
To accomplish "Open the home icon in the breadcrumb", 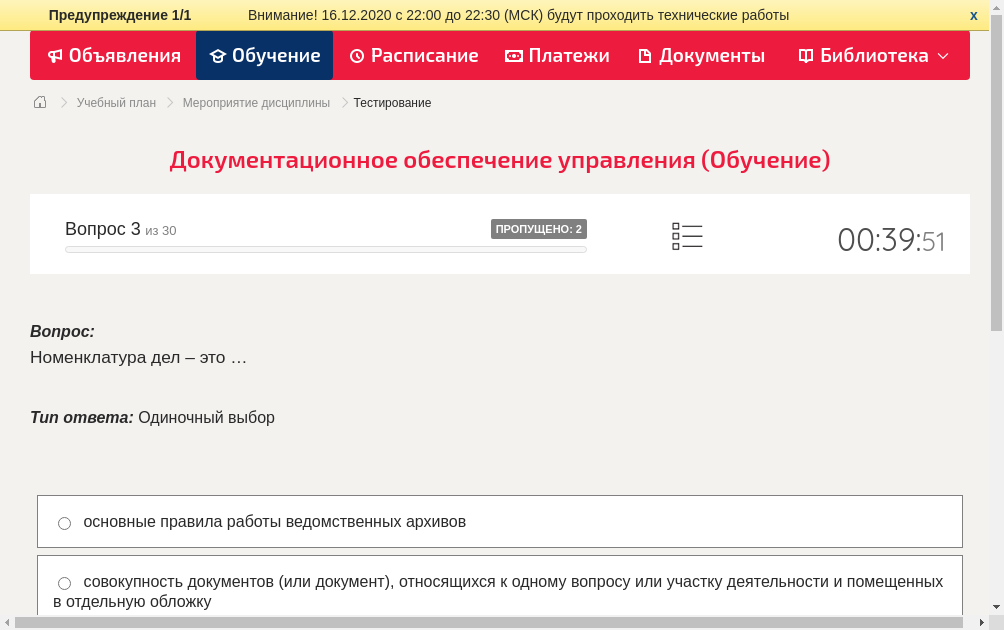I will click(x=39, y=102).
